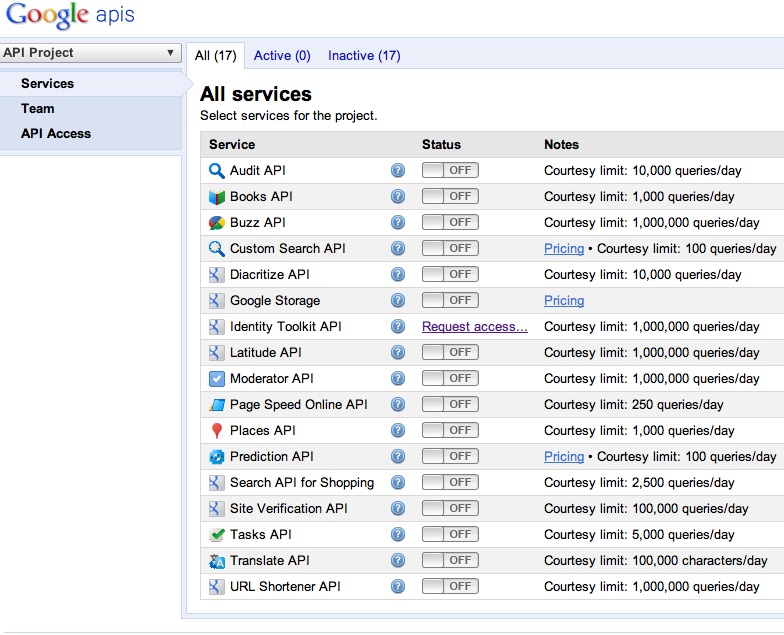Open API Access in the sidebar

pyautogui.click(x=56, y=134)
